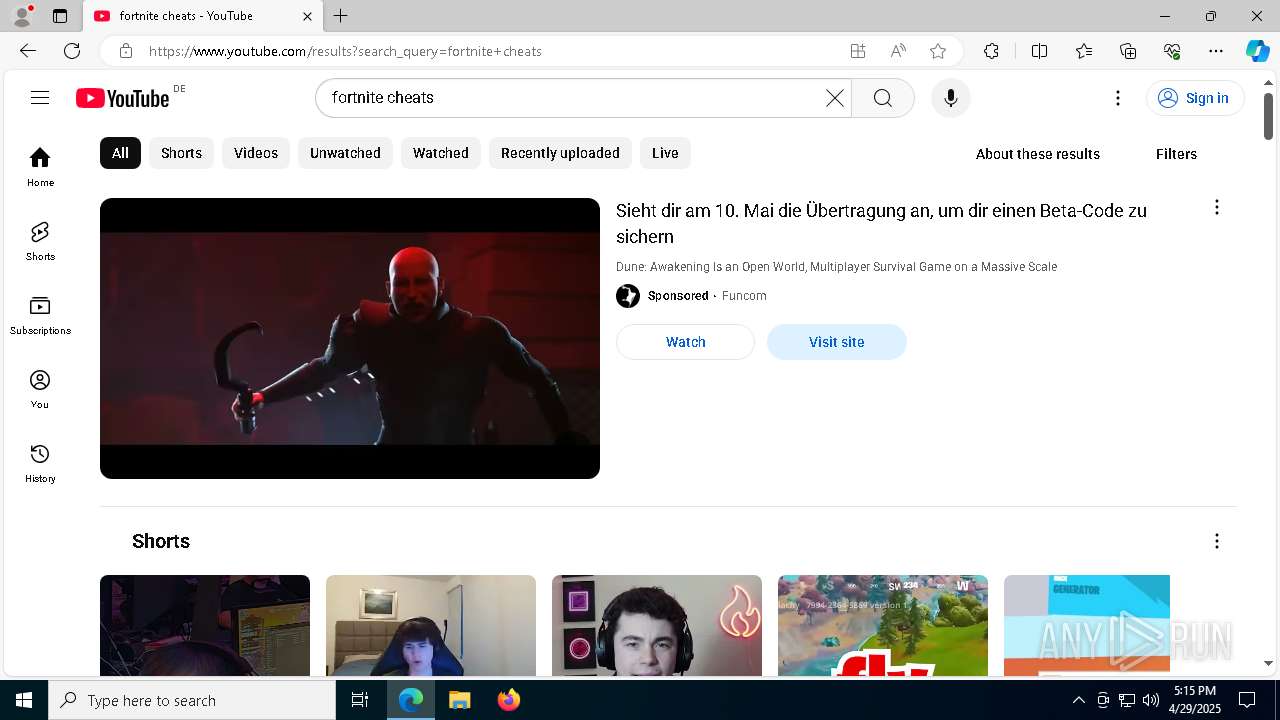Sign in to YouTube
Image resolution: width=1280 pixels, height=720 pixels.
pos(1195,98)
